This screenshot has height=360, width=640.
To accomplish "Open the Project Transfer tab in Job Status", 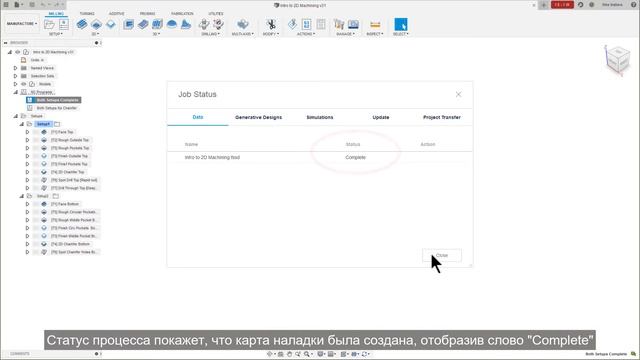I will tap(442, 117).
